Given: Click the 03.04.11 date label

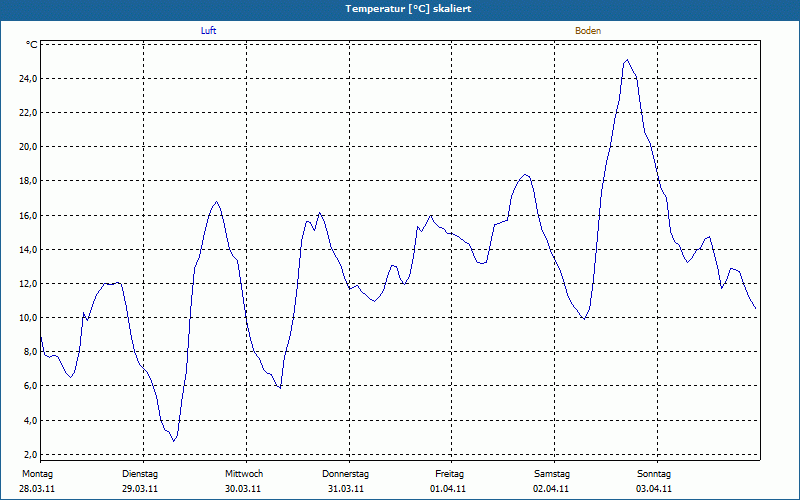Looking at the screenshot, I should click(654, 489).
